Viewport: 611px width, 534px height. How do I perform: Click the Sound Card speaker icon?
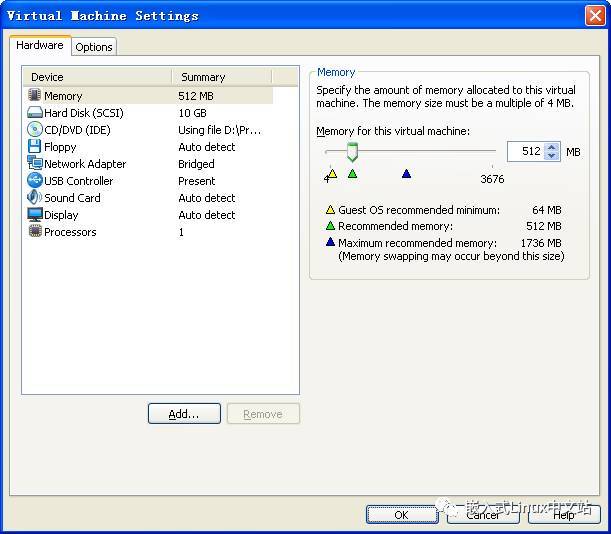(x=34, y=197)
